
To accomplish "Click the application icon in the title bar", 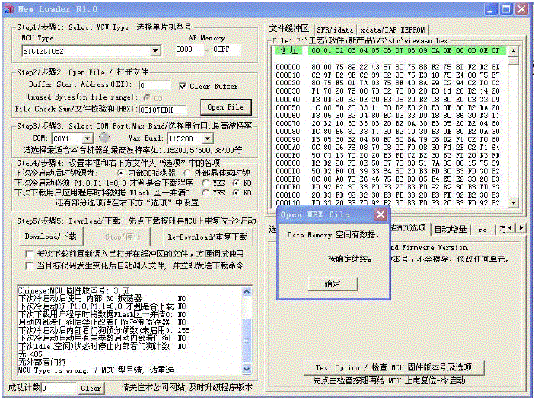I will point(9,9).
